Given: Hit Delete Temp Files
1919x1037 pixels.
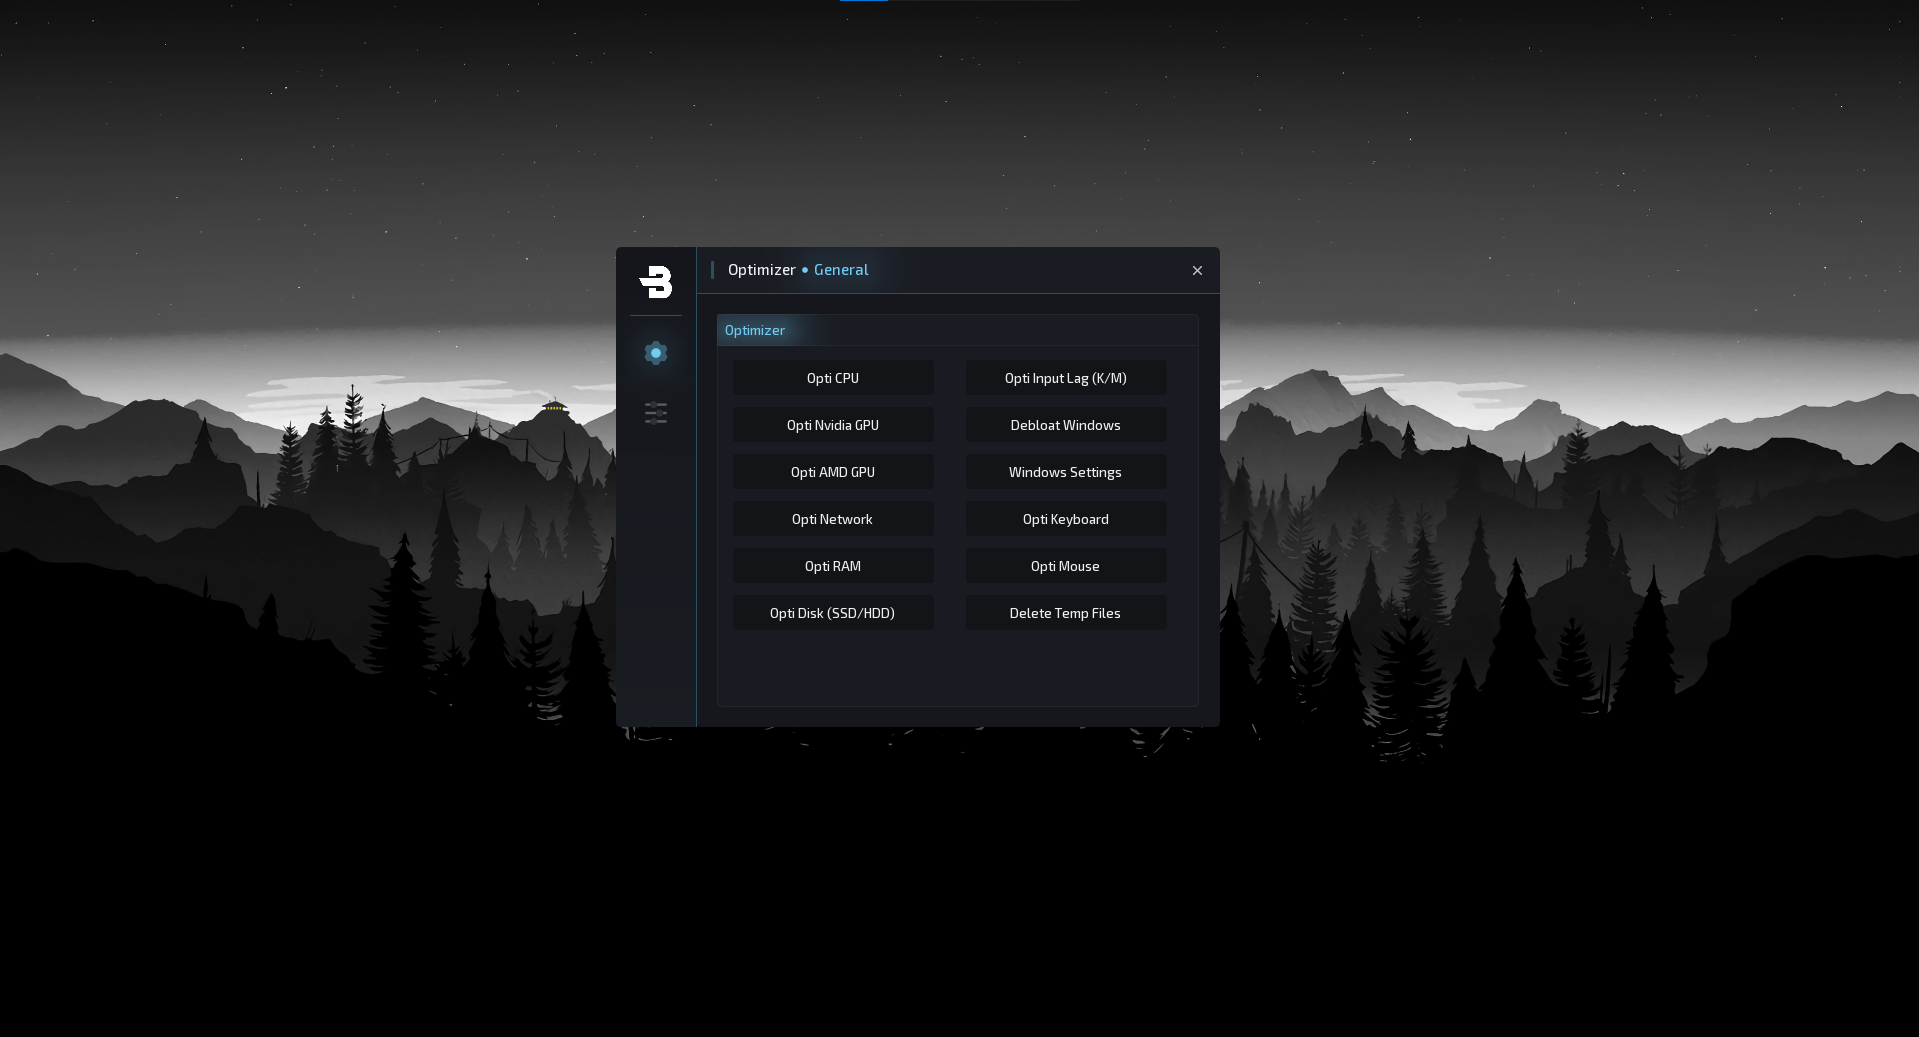Looking at the screenshot, I should pos(1065,613).
